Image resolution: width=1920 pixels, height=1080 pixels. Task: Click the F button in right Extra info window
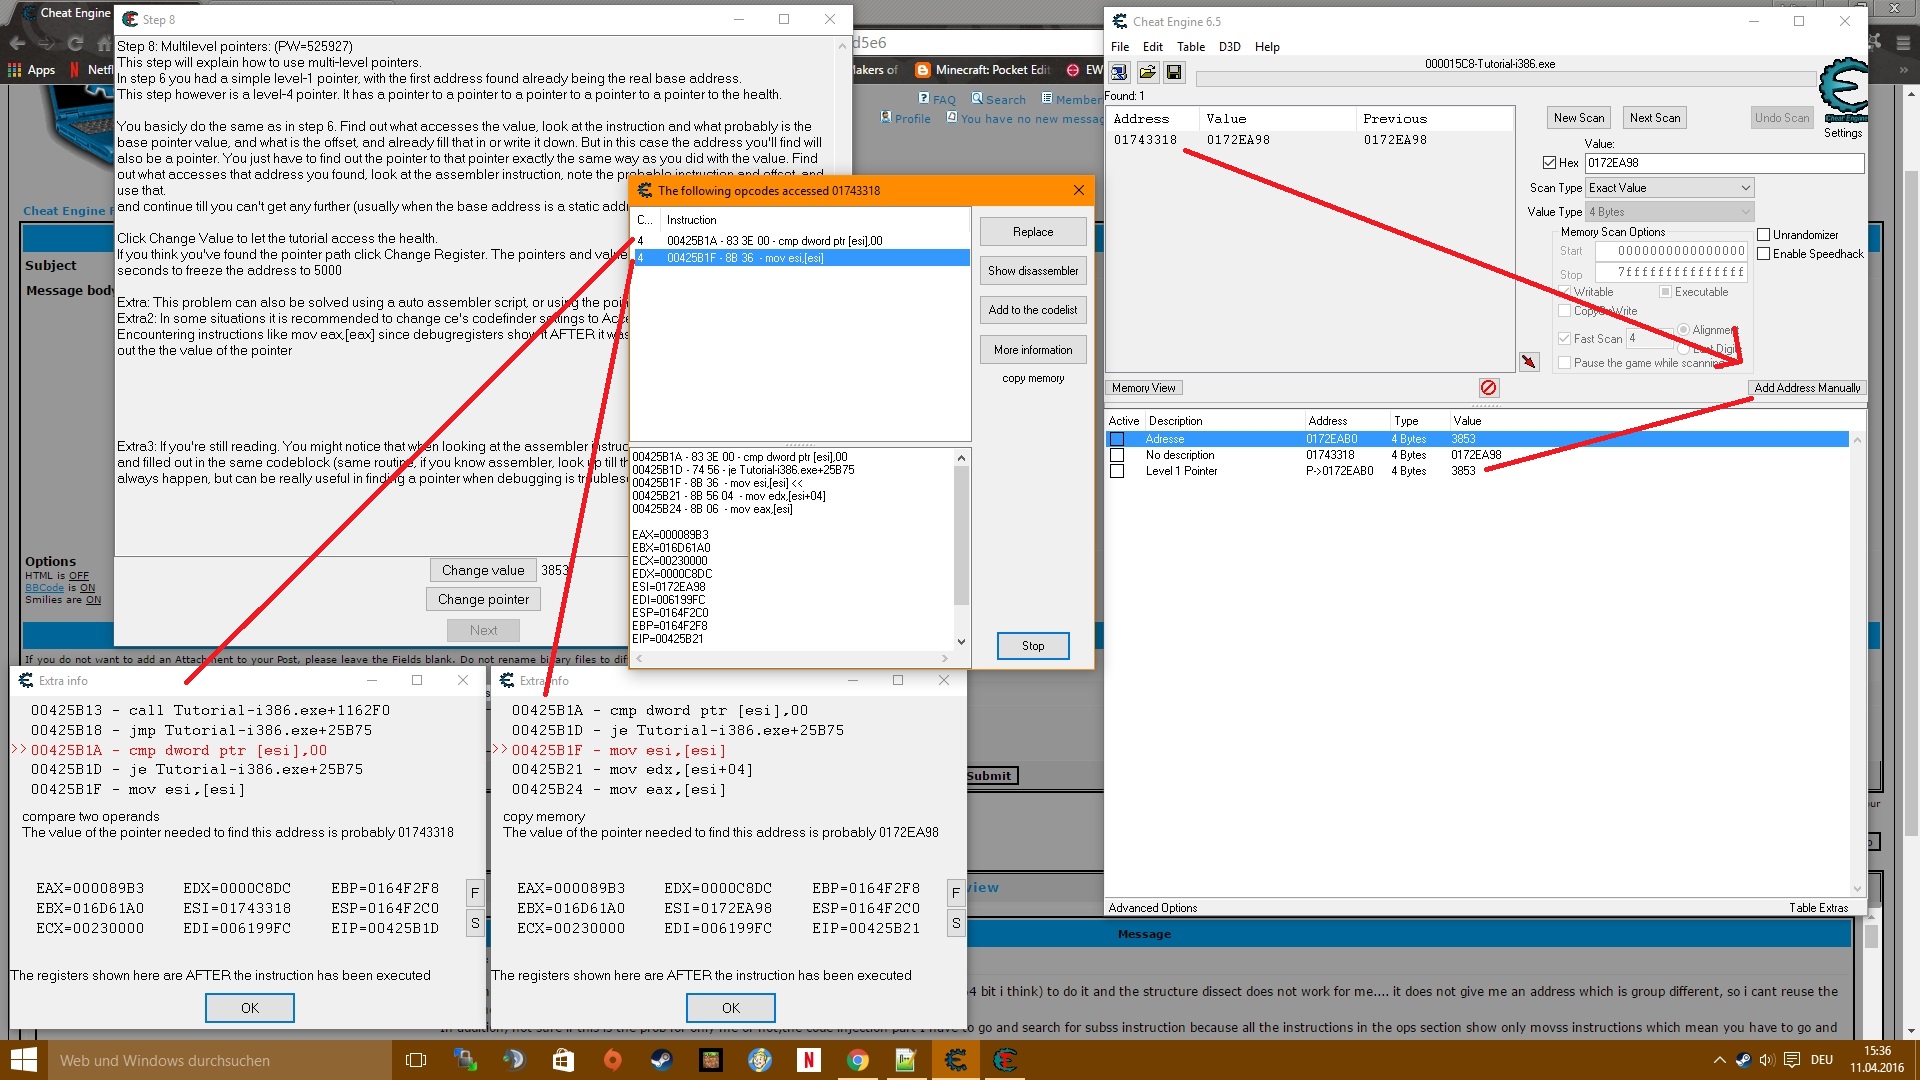[x=956, y=893]
